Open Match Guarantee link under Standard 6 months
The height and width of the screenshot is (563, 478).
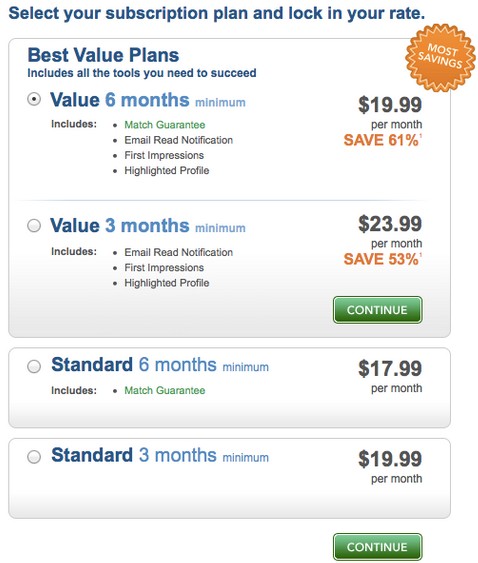click(x=164, y=390)
